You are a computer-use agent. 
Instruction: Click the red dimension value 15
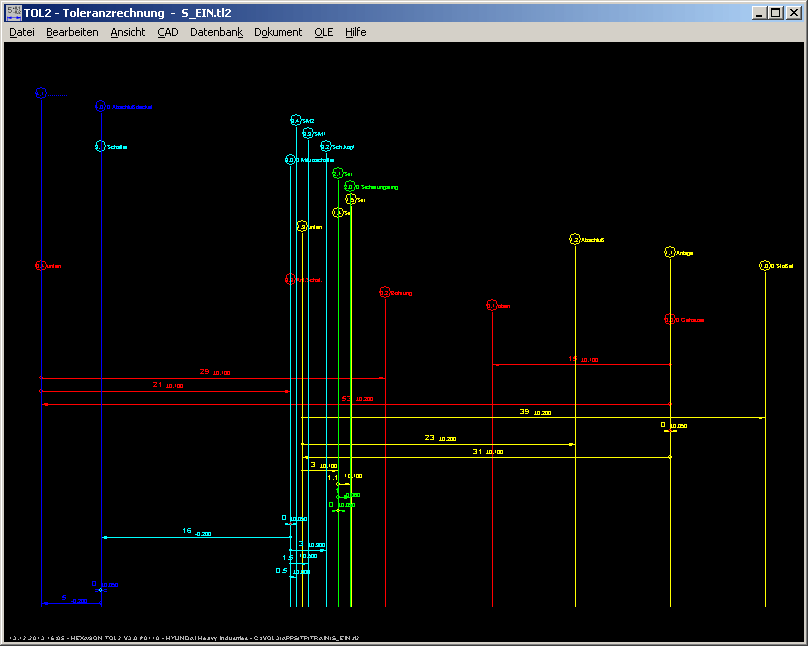[x=573, y=358]
